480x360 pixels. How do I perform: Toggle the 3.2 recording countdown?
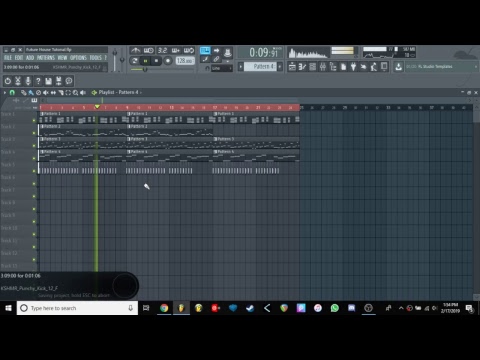[162, 51]
